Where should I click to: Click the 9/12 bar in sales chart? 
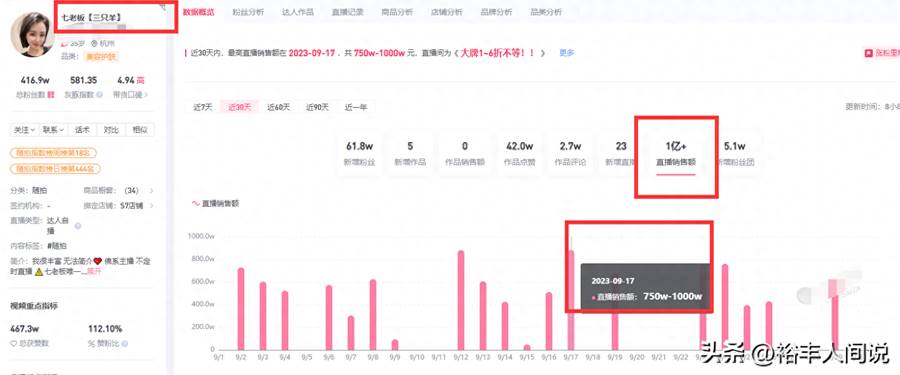click(x=461, y=300)
